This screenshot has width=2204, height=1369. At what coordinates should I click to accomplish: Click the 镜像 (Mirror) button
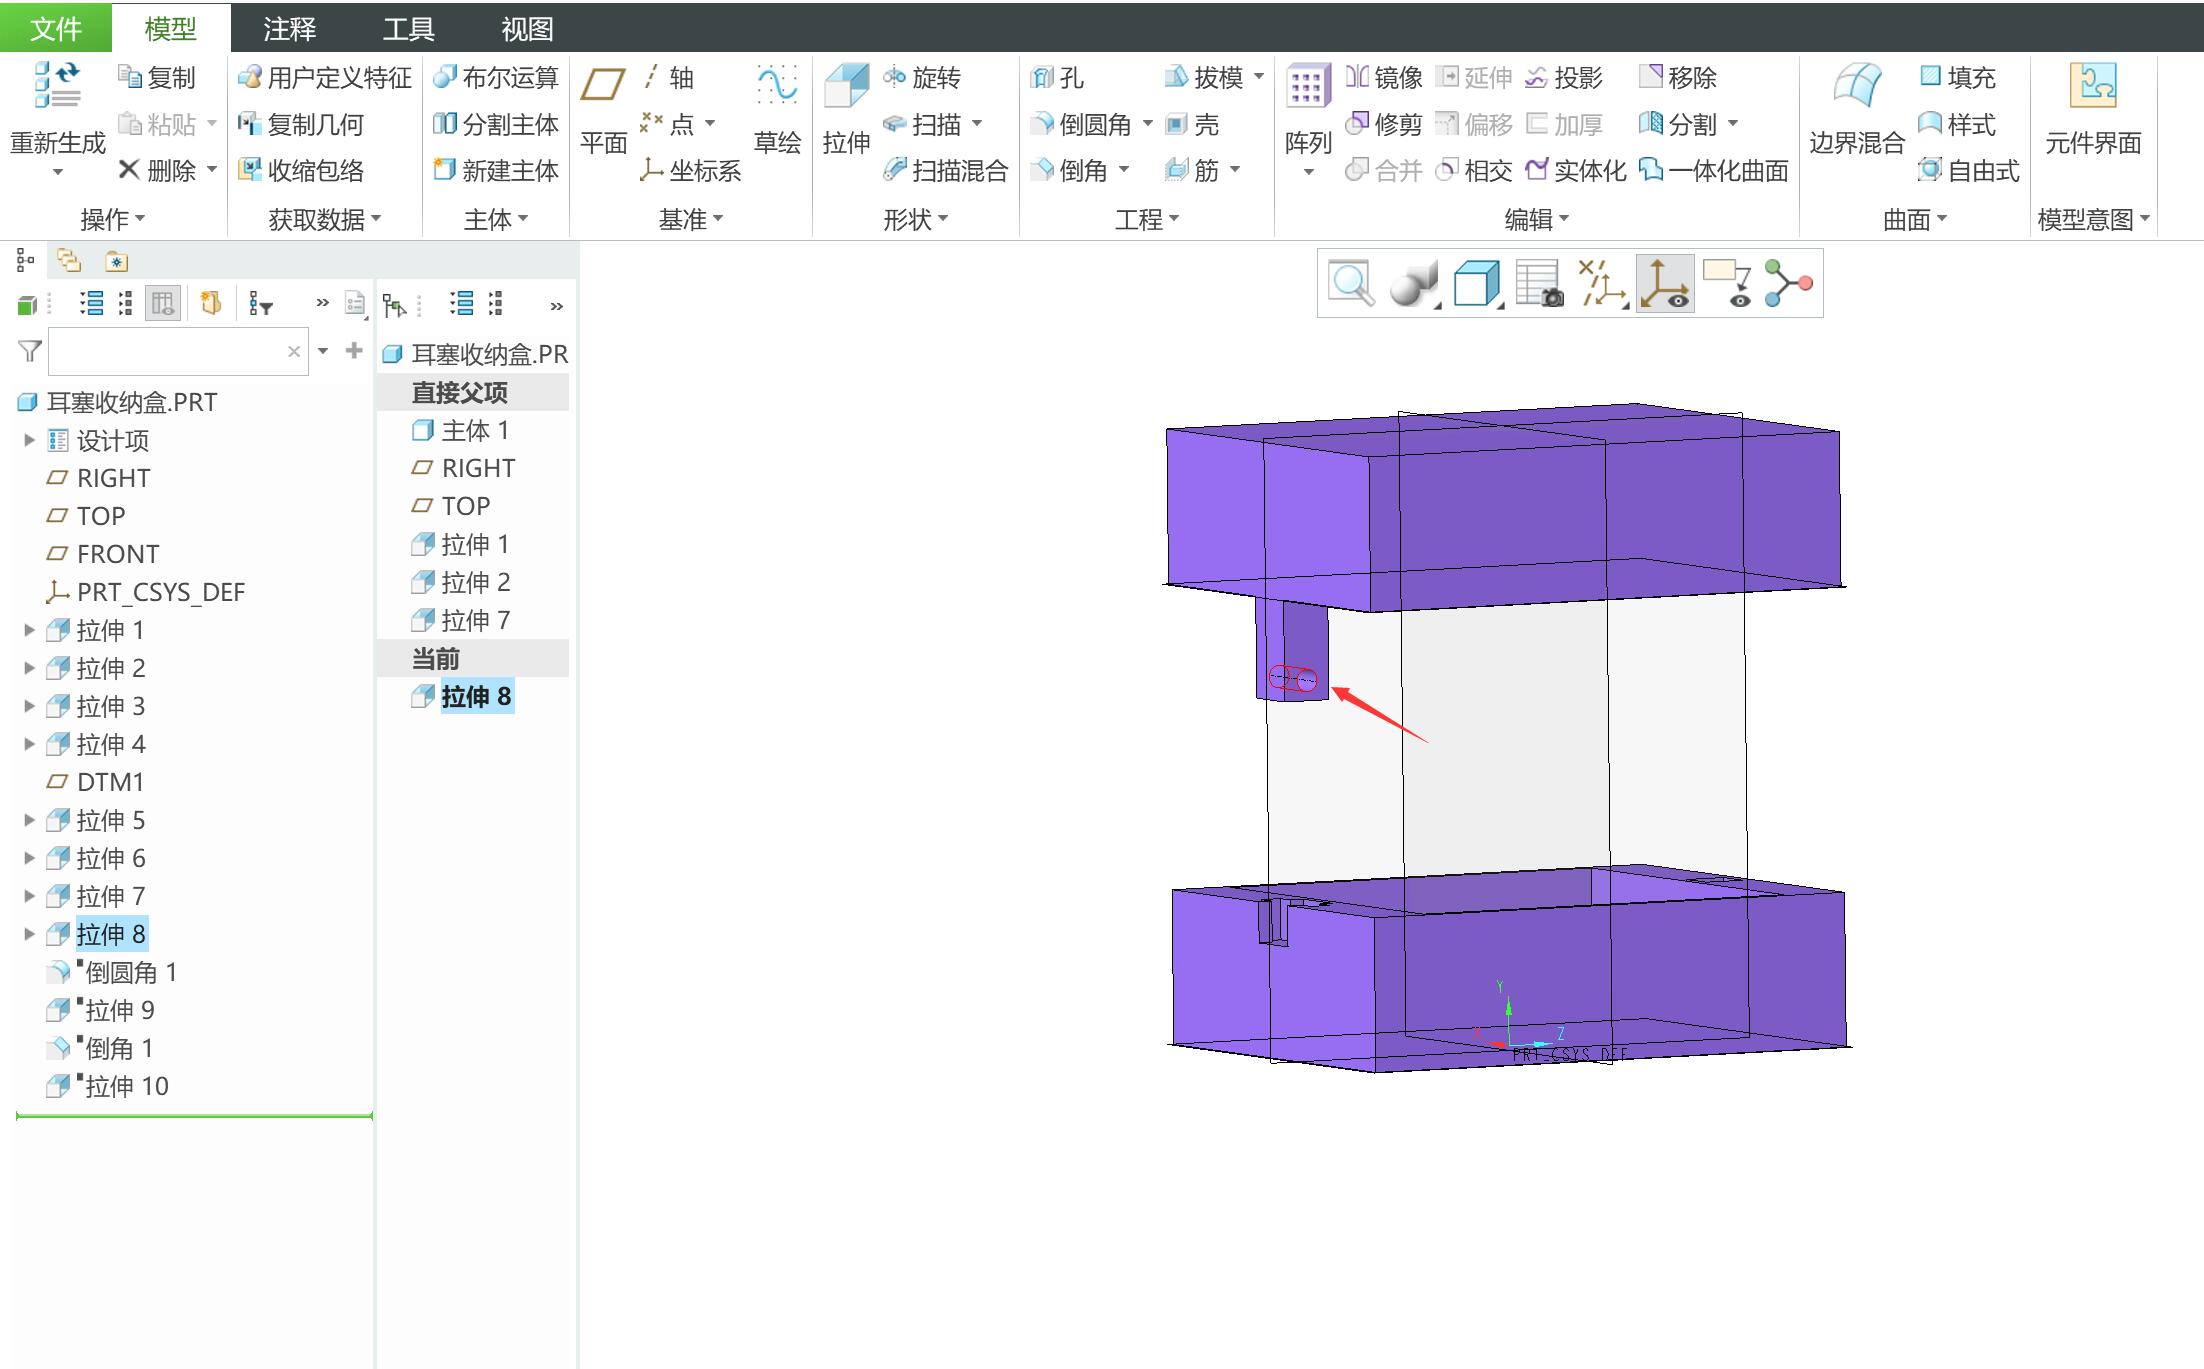(x=1384, y=78)
